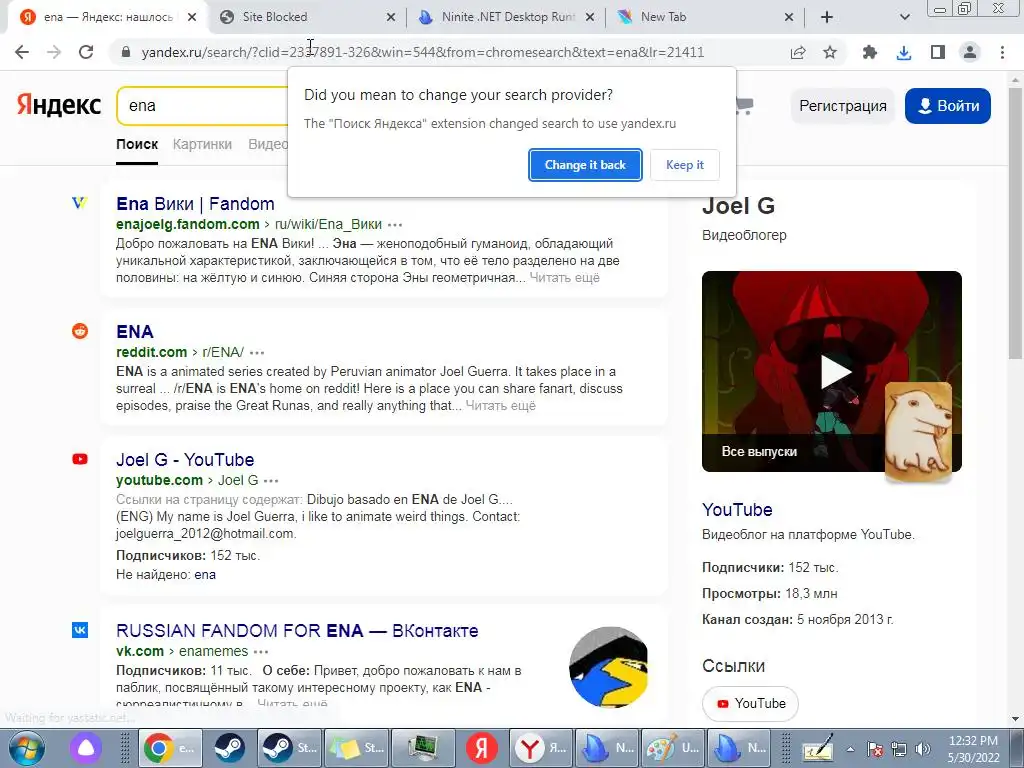Expand the tab search chevron
The image size is (1024, 768).
(904, 17)
